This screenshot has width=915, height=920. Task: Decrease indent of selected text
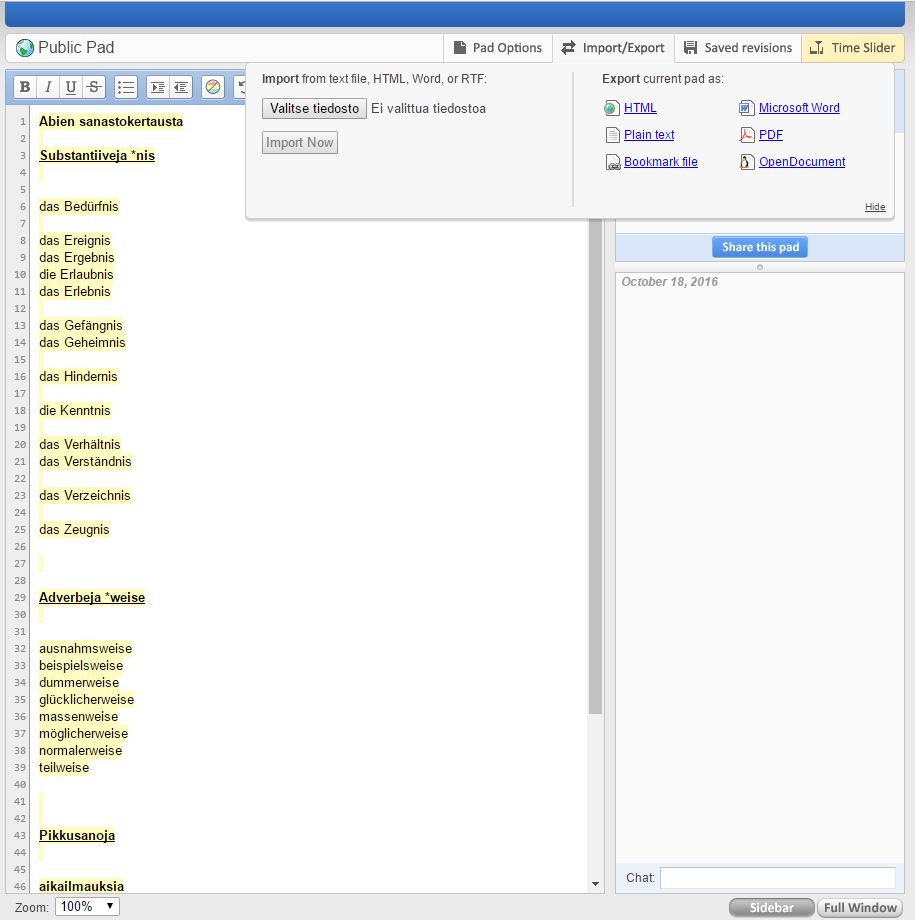tap(181, 87)
